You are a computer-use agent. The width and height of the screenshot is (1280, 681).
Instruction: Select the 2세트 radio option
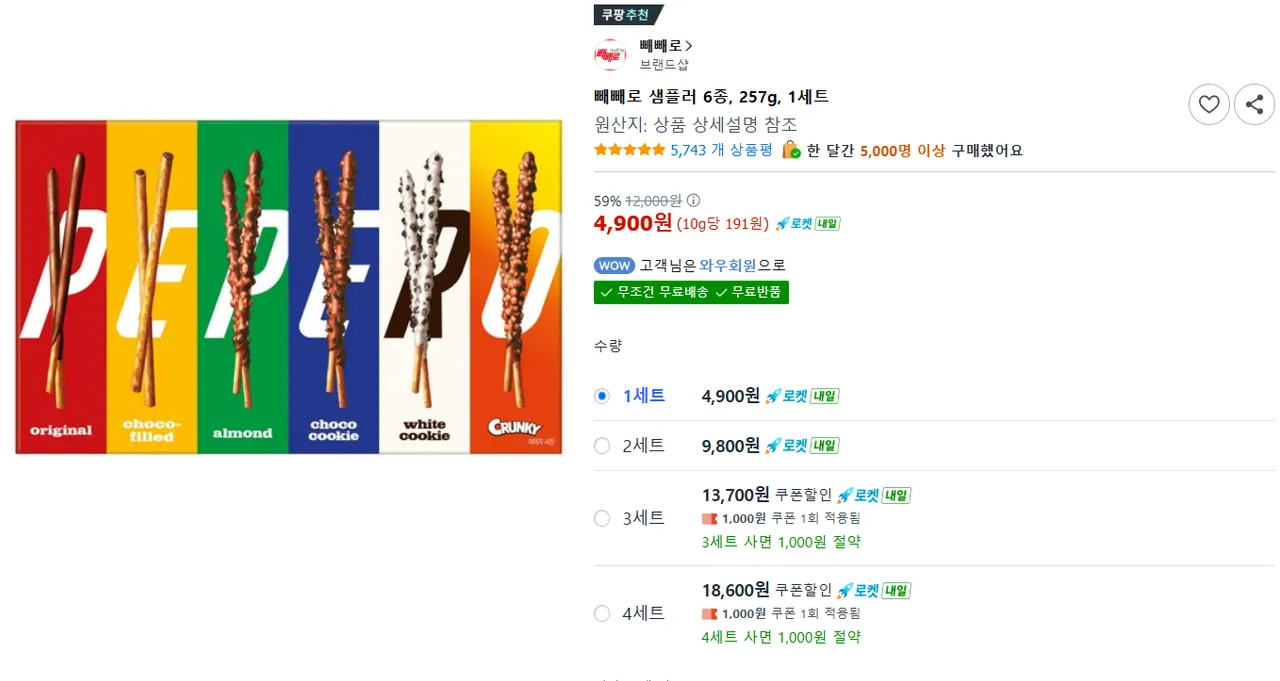(x=602, y=446)
